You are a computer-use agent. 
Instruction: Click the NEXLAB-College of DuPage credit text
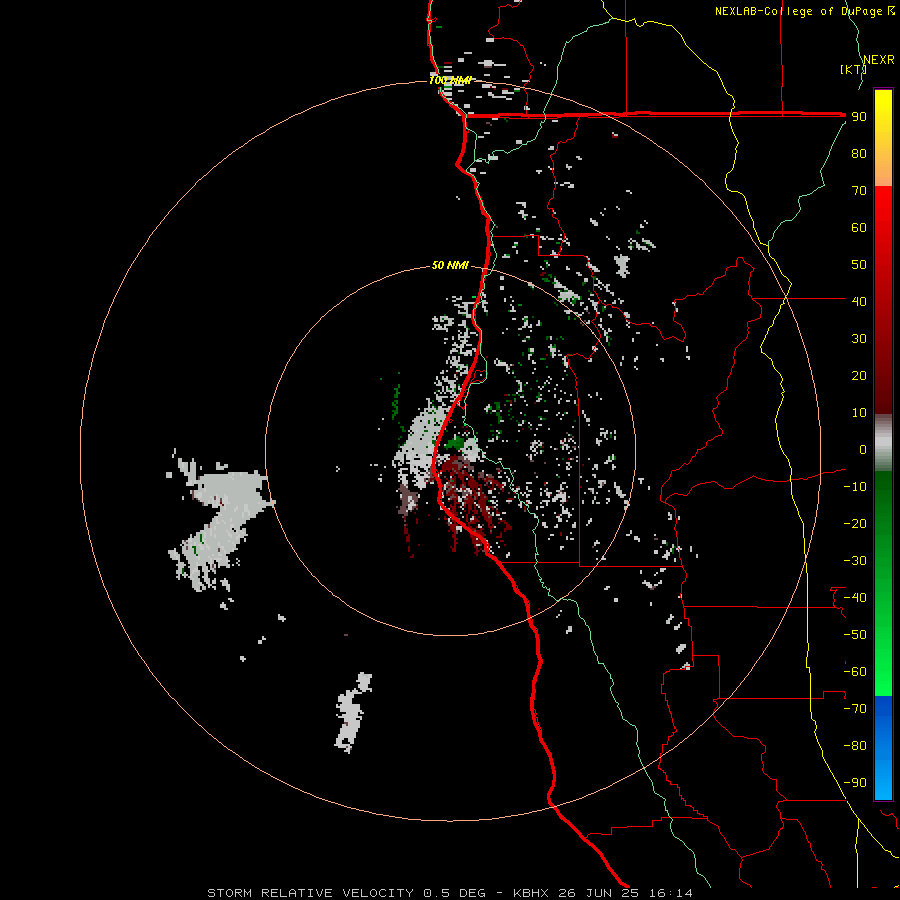[804, 11]
